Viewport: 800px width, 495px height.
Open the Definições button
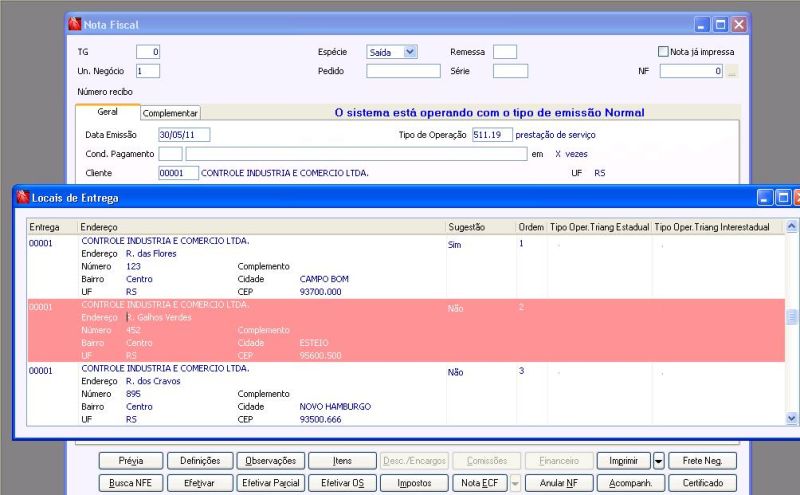click(x=200, y=461)
